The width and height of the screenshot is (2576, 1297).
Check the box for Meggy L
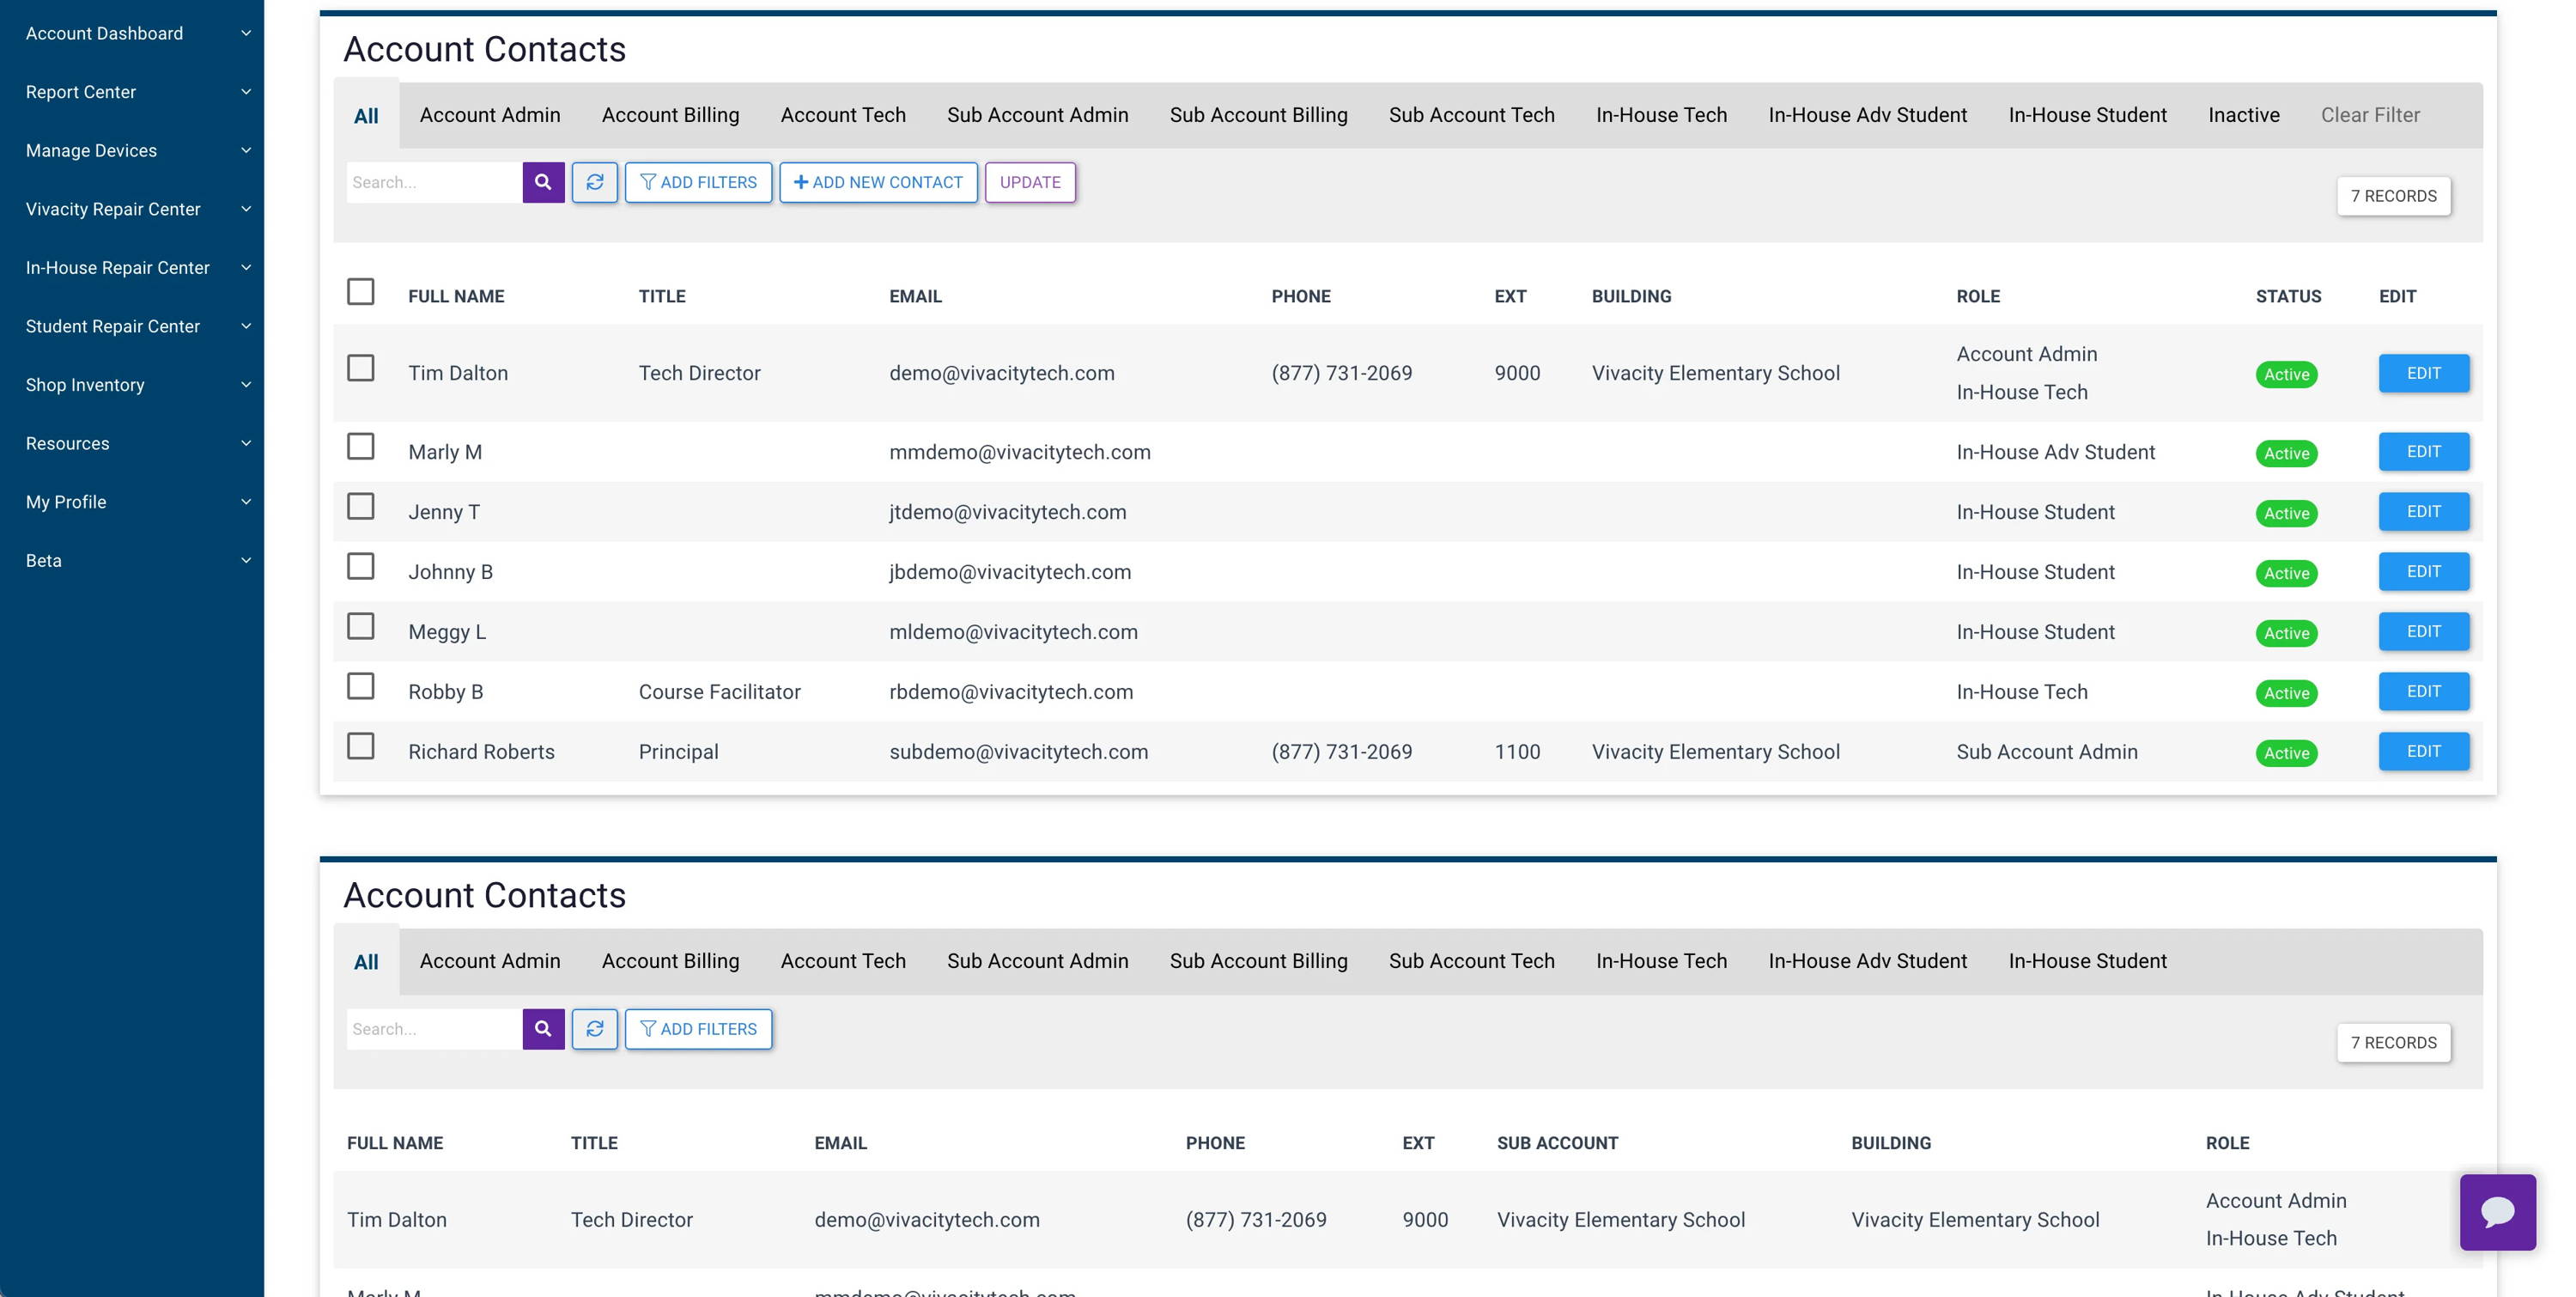click(x=361, y=626)
